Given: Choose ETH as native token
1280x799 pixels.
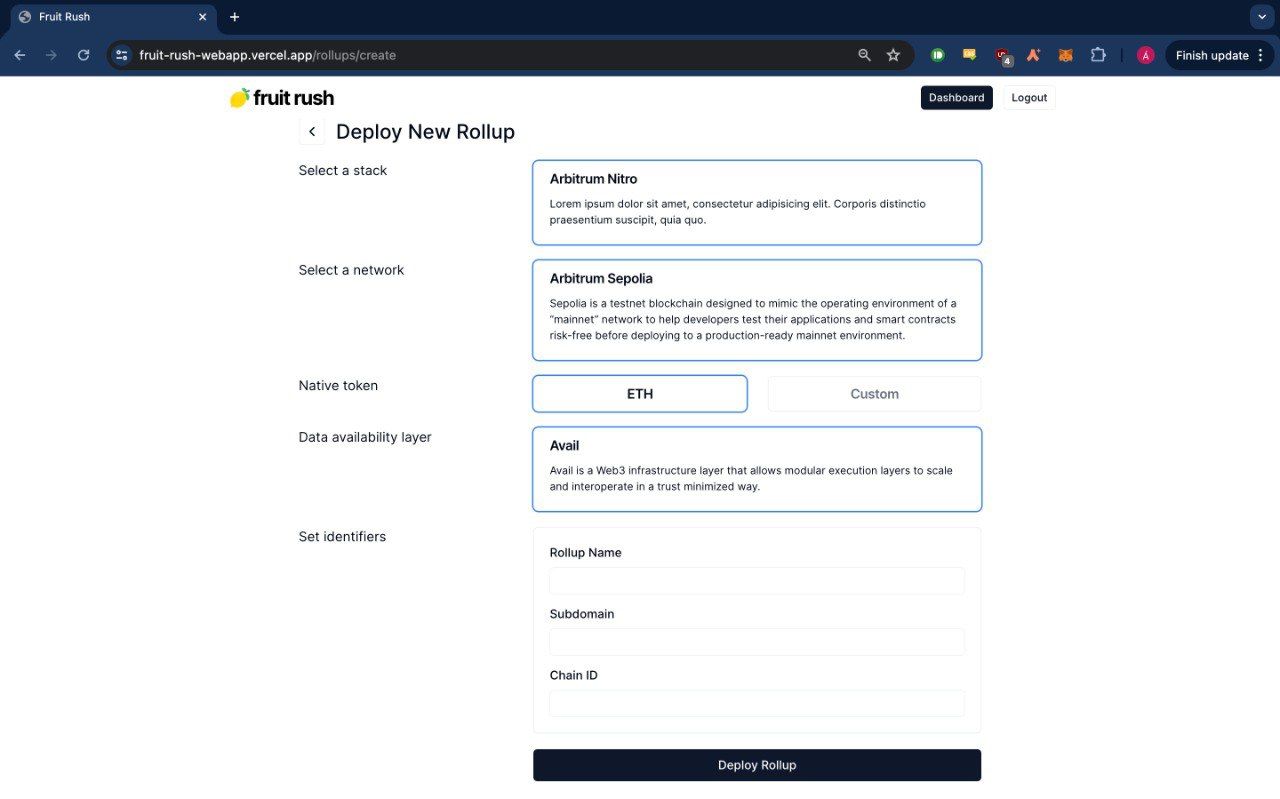Looking at the screenshot, I should point(640,394).
